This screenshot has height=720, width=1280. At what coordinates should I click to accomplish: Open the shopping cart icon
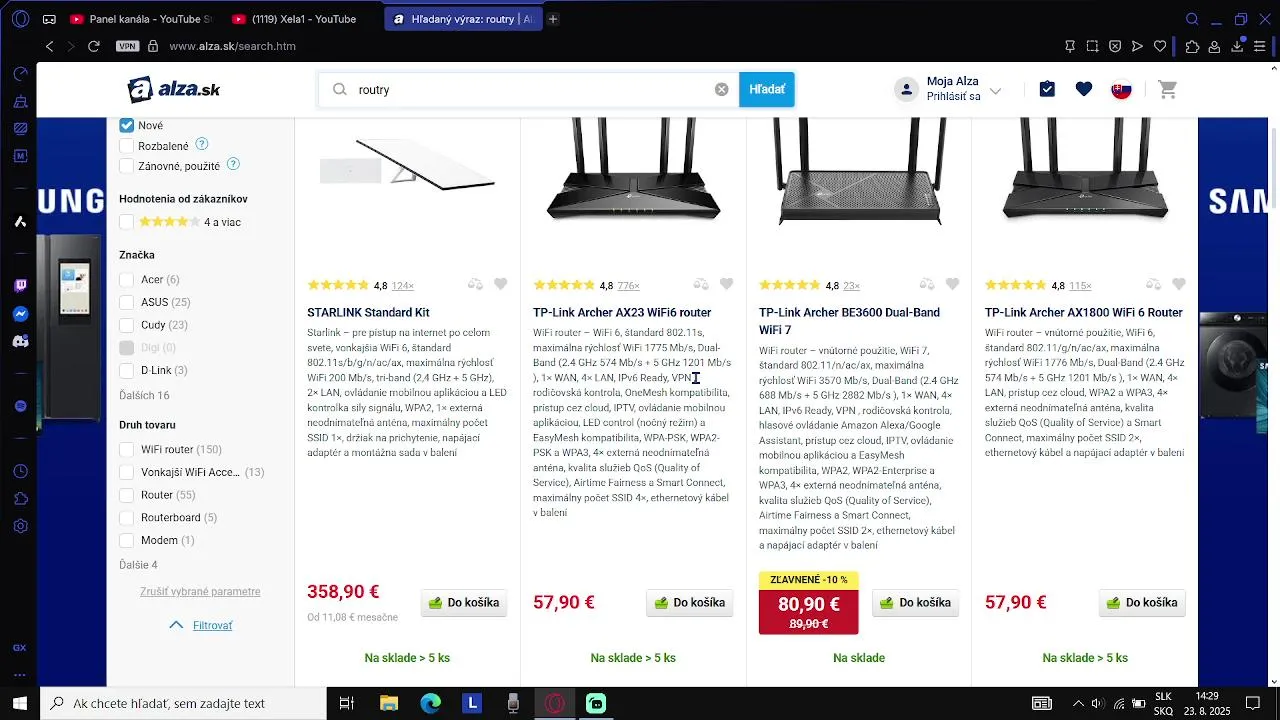point(1167,90)
